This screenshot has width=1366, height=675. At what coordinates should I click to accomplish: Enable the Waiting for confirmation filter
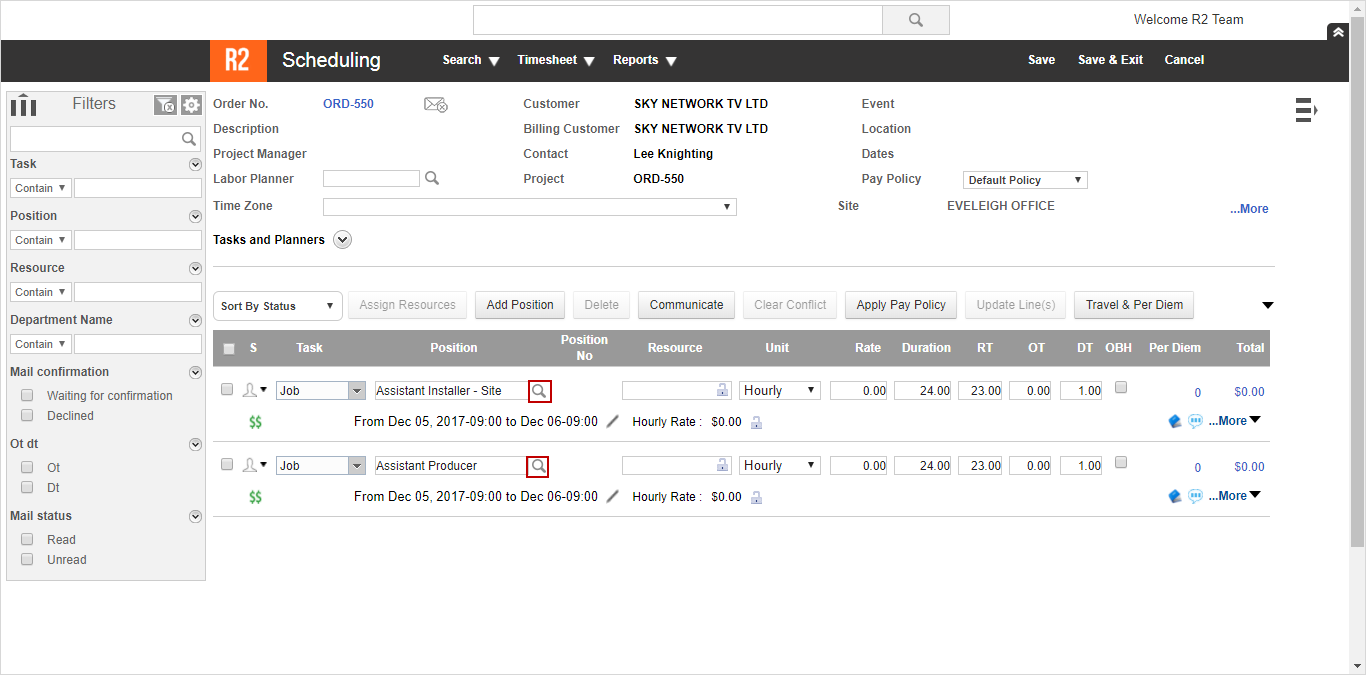(26, 394)
